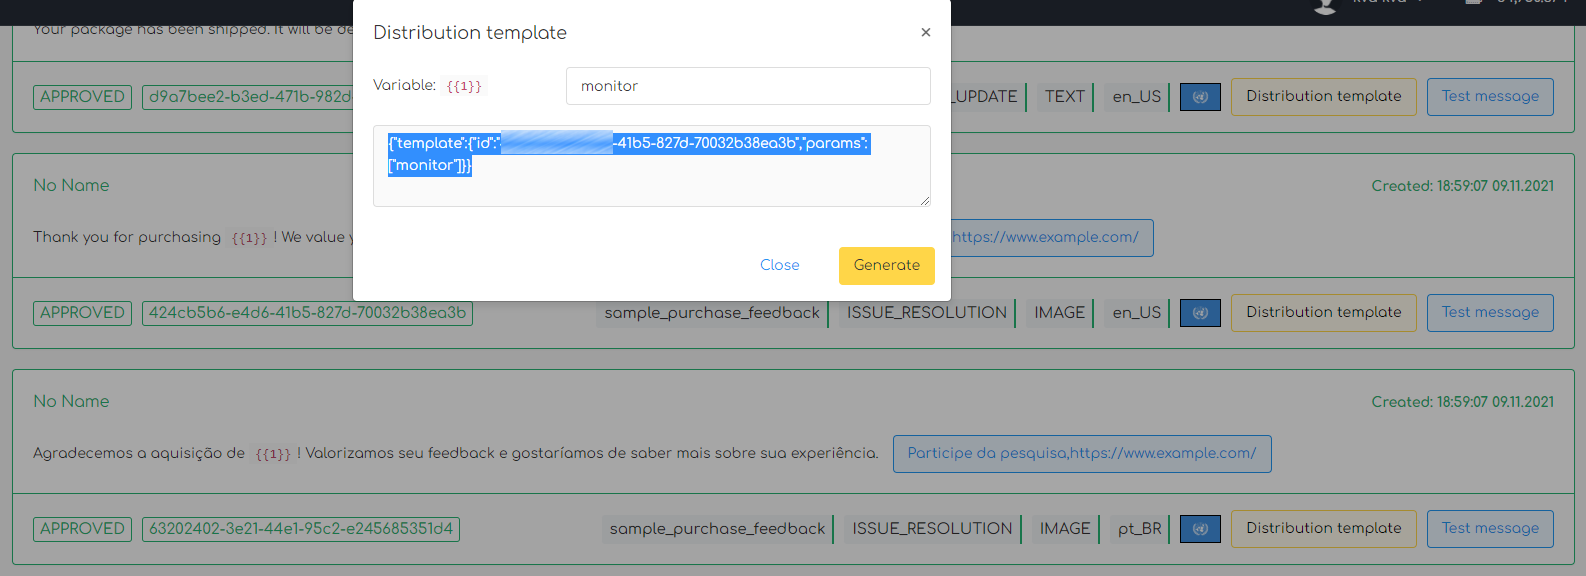Send Test message for the pt_BR template
The width and height of the screenshot is (1586, 576).
tap(1489, 529)
